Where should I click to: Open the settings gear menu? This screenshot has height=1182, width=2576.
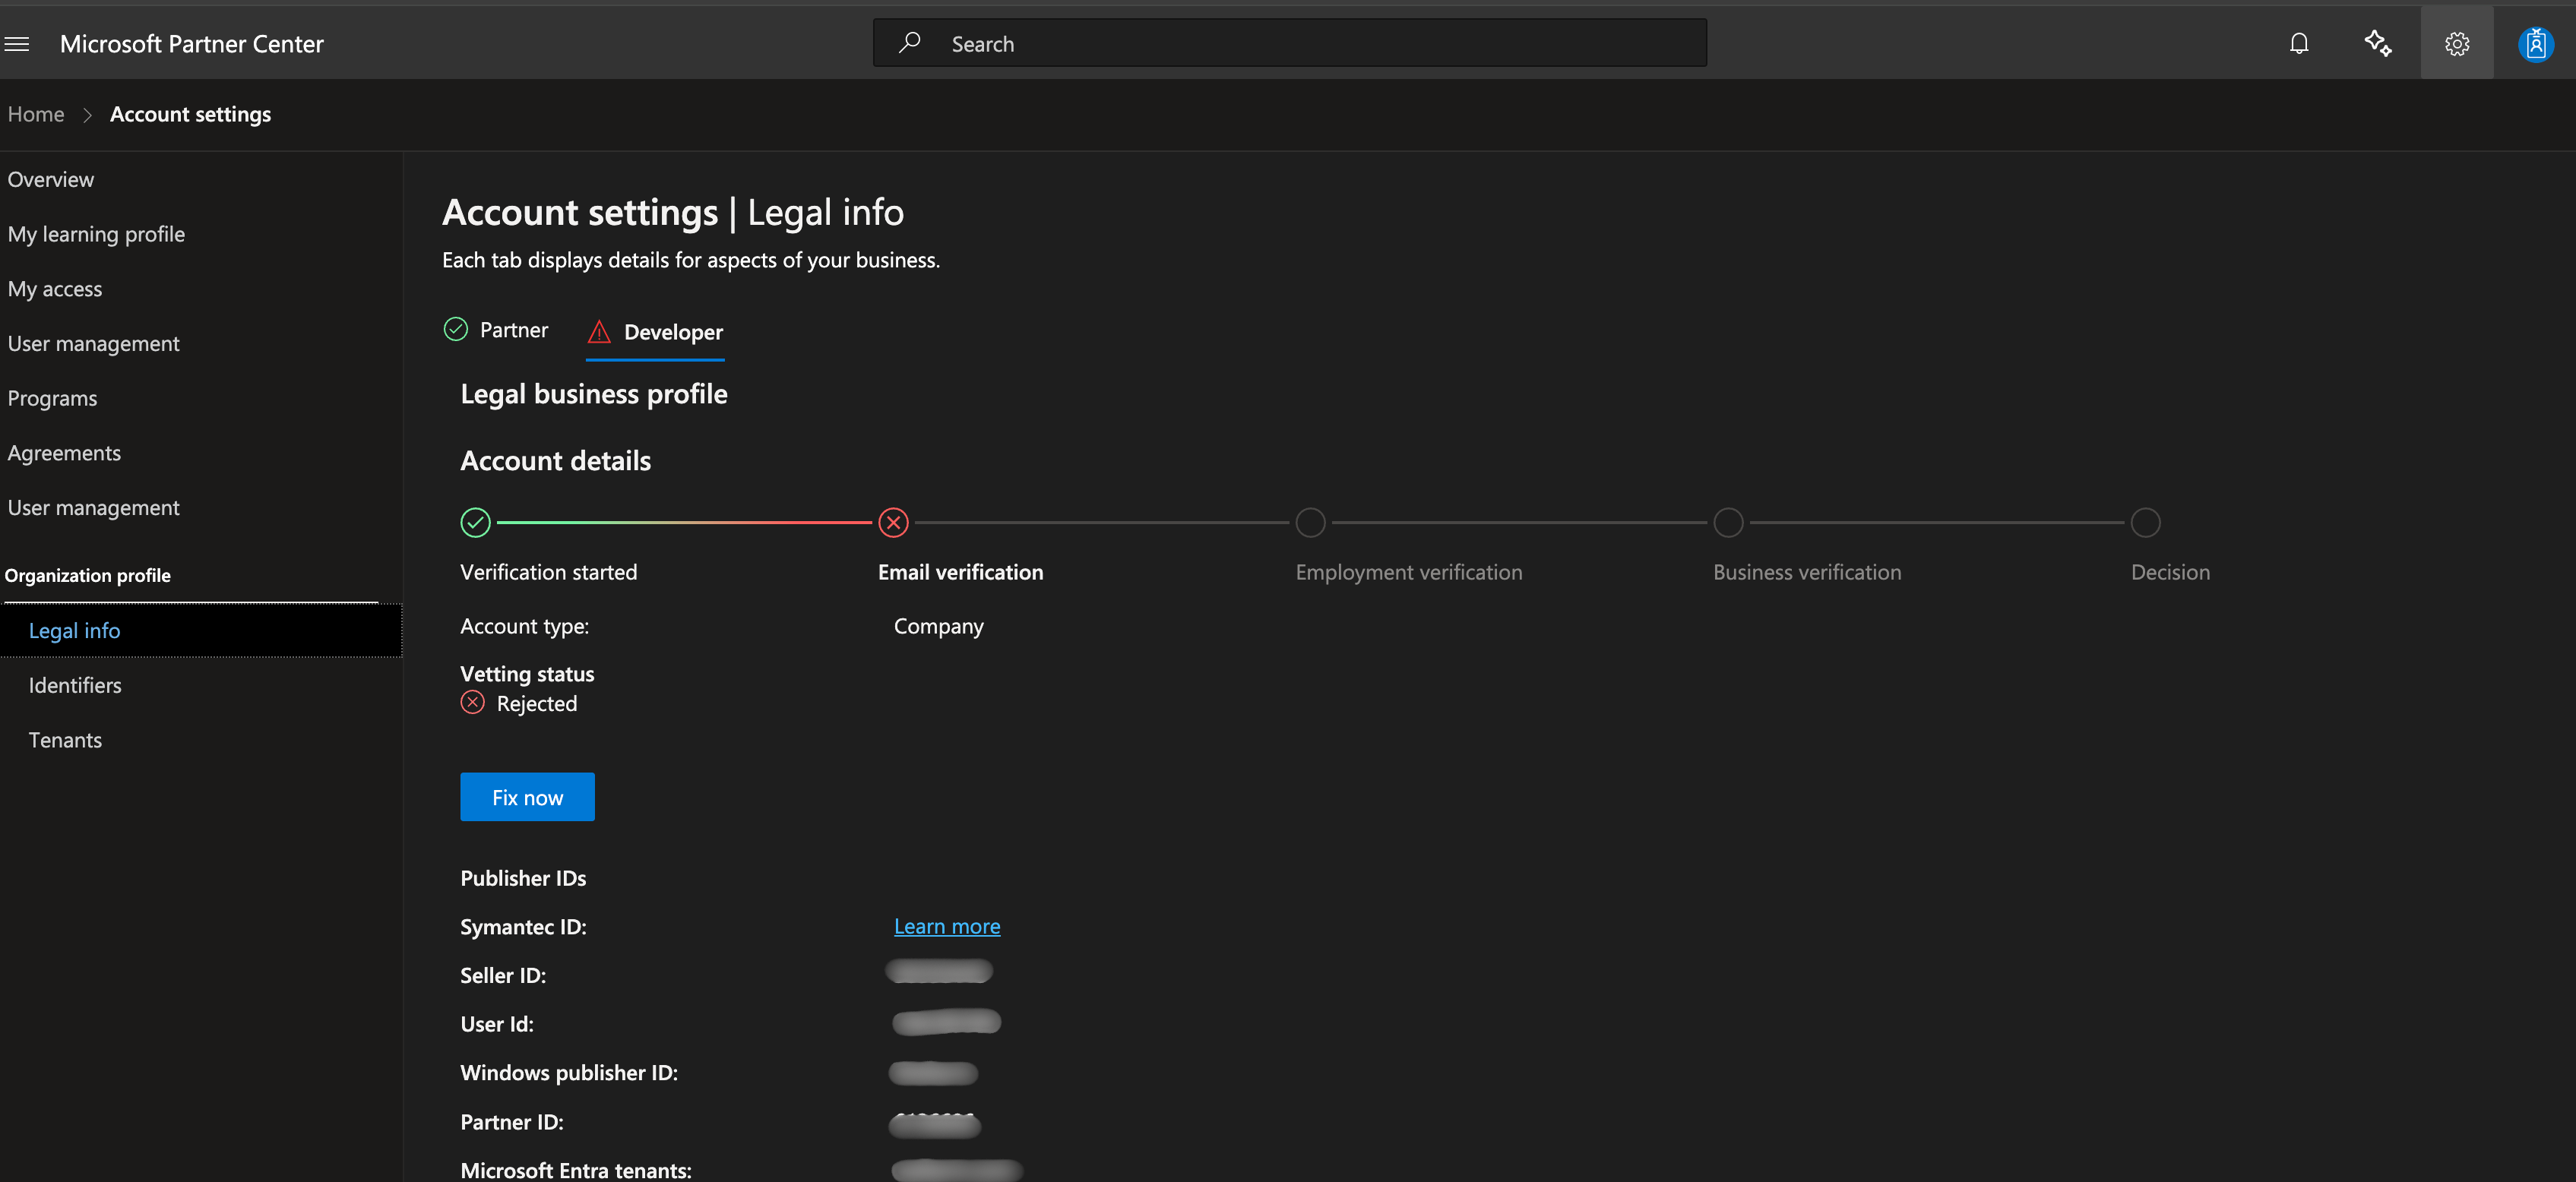2457,43
